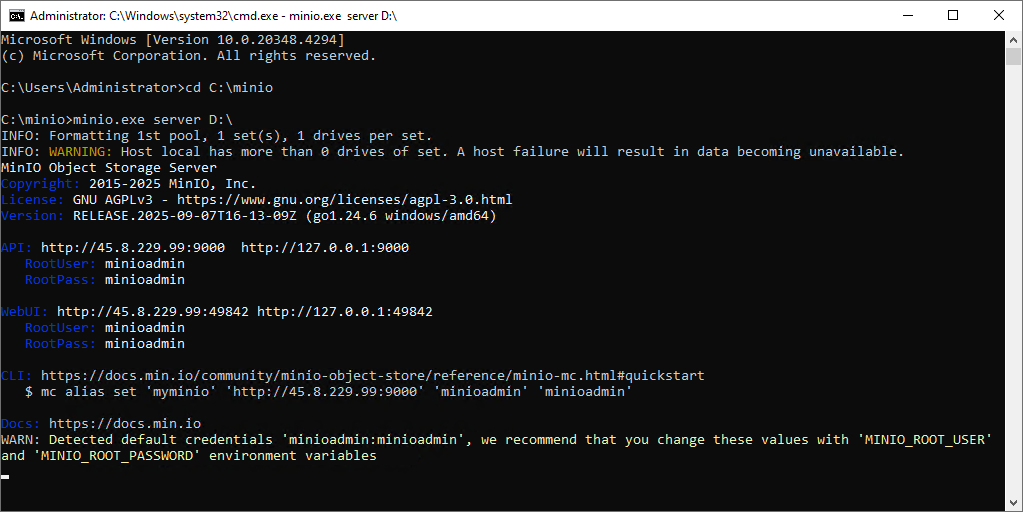
Task: Click the vertical scrollbar thumb
Action: 1013,56
